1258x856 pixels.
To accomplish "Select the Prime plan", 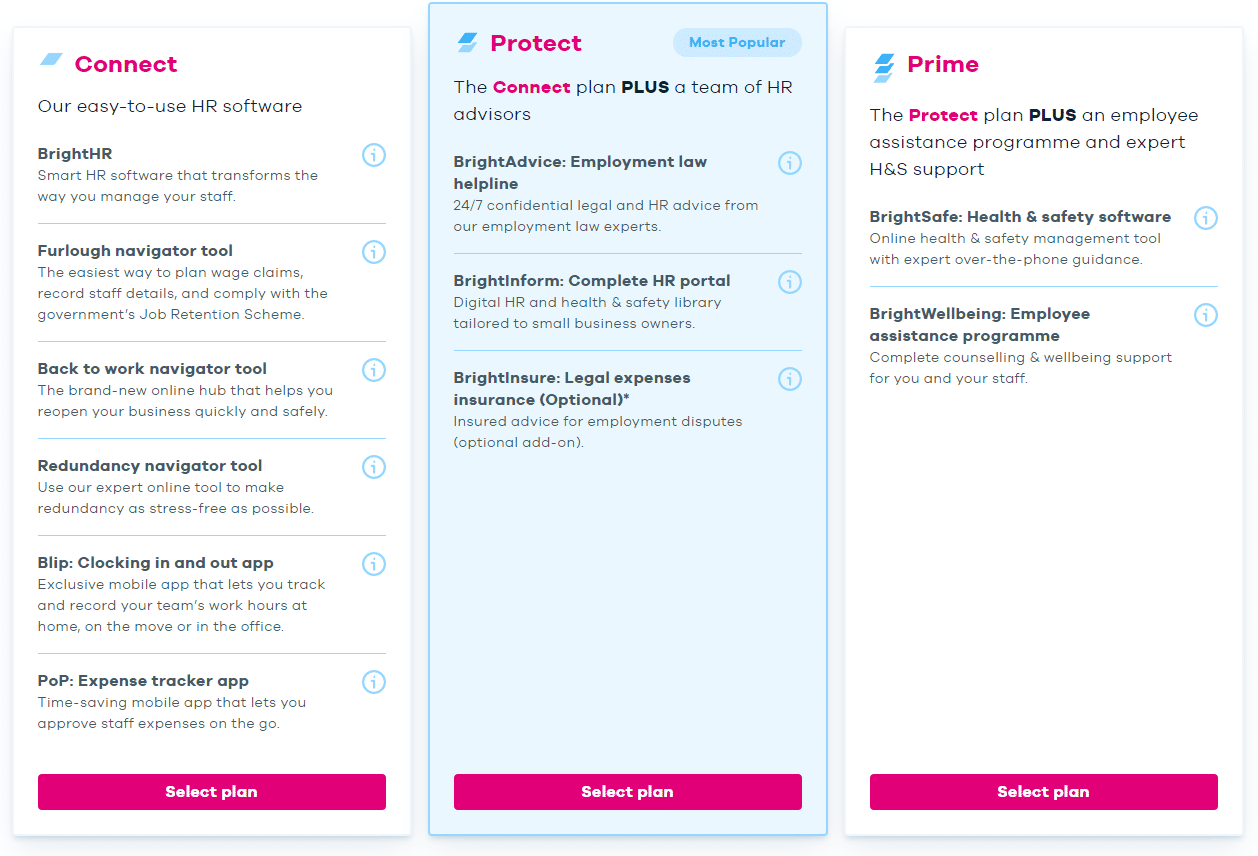I will tap(1043, 791).
